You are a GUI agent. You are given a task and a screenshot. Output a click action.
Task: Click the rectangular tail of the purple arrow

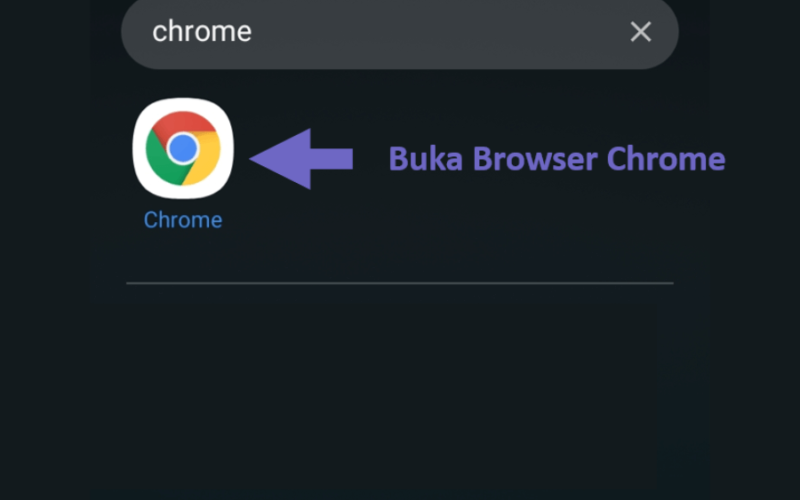332,159
